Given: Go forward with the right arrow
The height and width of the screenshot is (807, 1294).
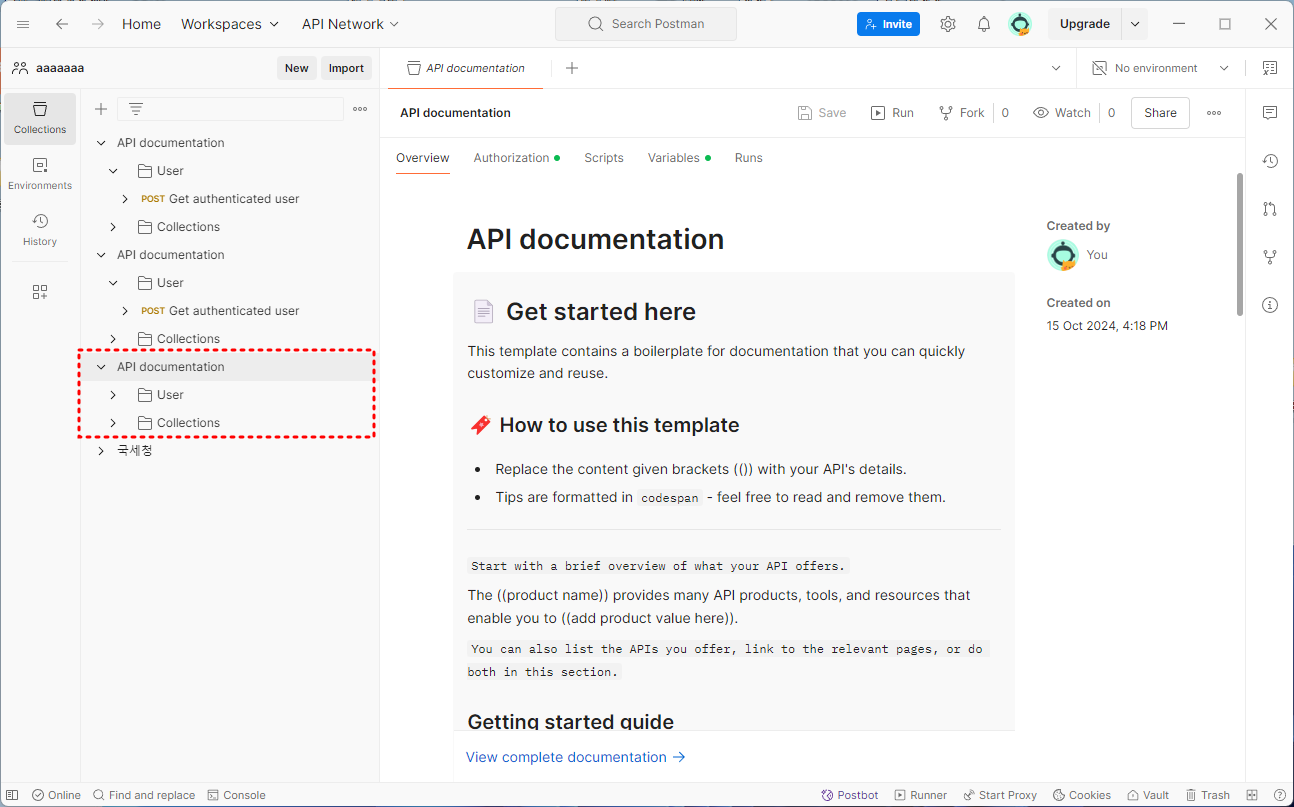Looking at the screenshot, I should 97,24.
